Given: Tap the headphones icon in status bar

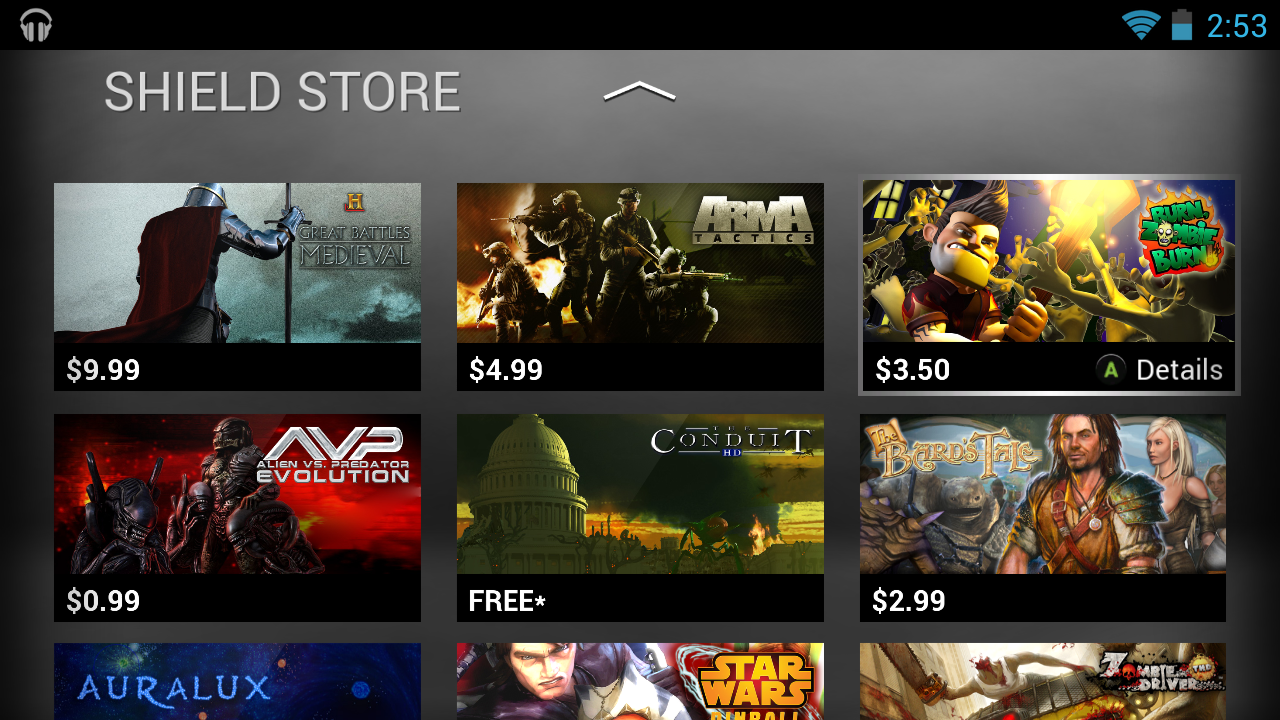Looking at the screenshot, I should point(36,25).
